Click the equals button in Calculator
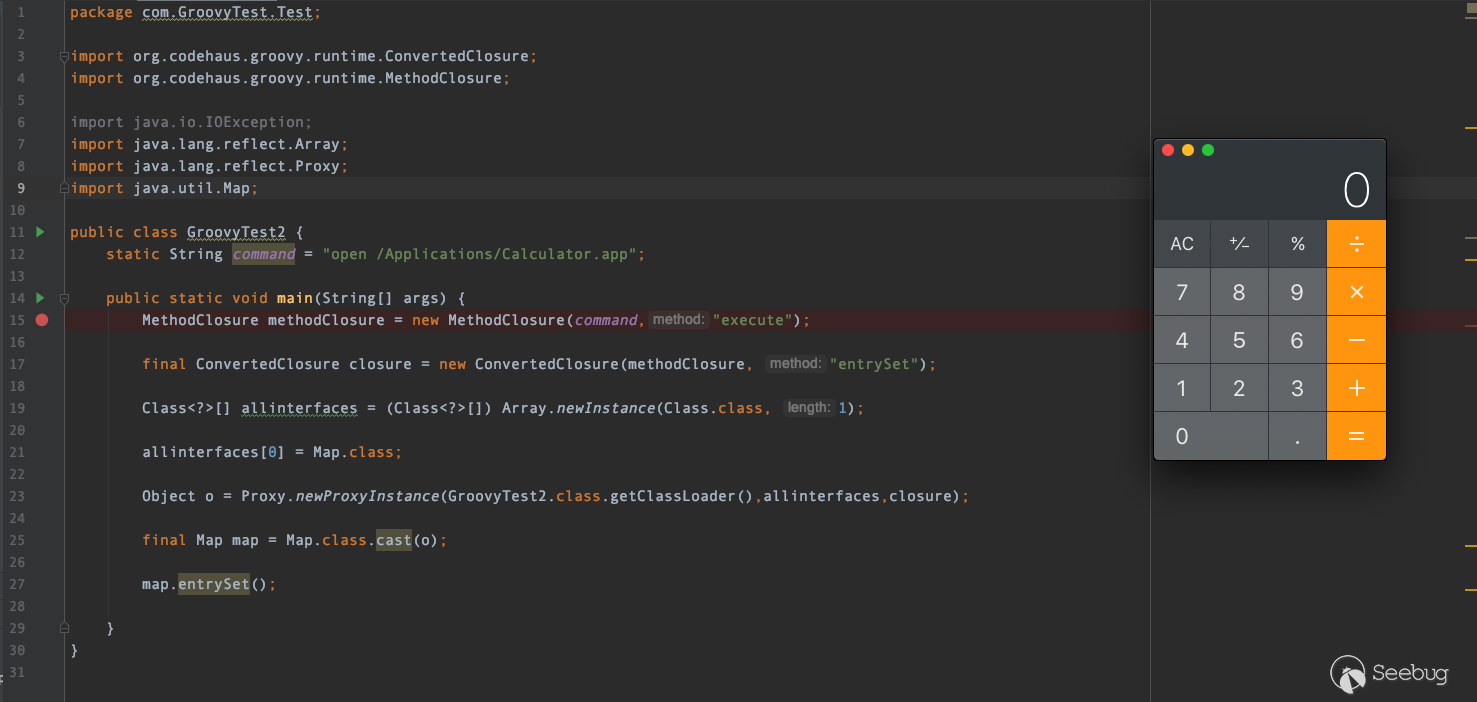Screen dimensions: 1477x702 1356,436
